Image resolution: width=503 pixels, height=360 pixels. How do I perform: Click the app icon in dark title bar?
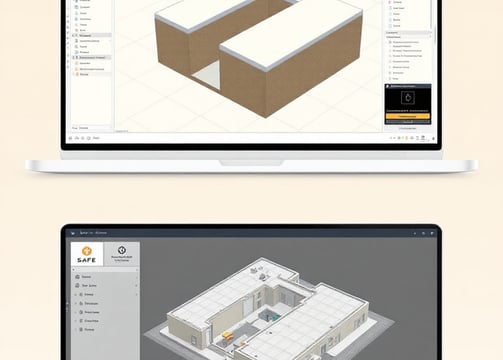pos(73,233)
